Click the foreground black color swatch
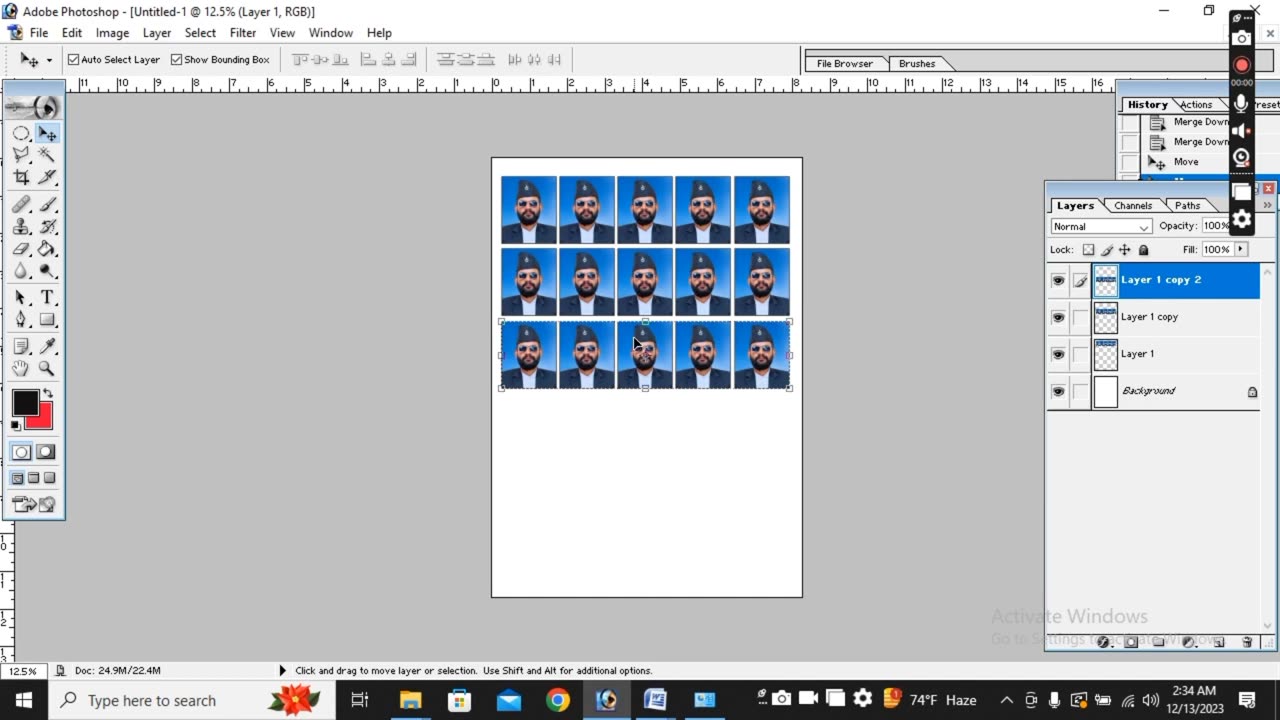 point(25,403)
